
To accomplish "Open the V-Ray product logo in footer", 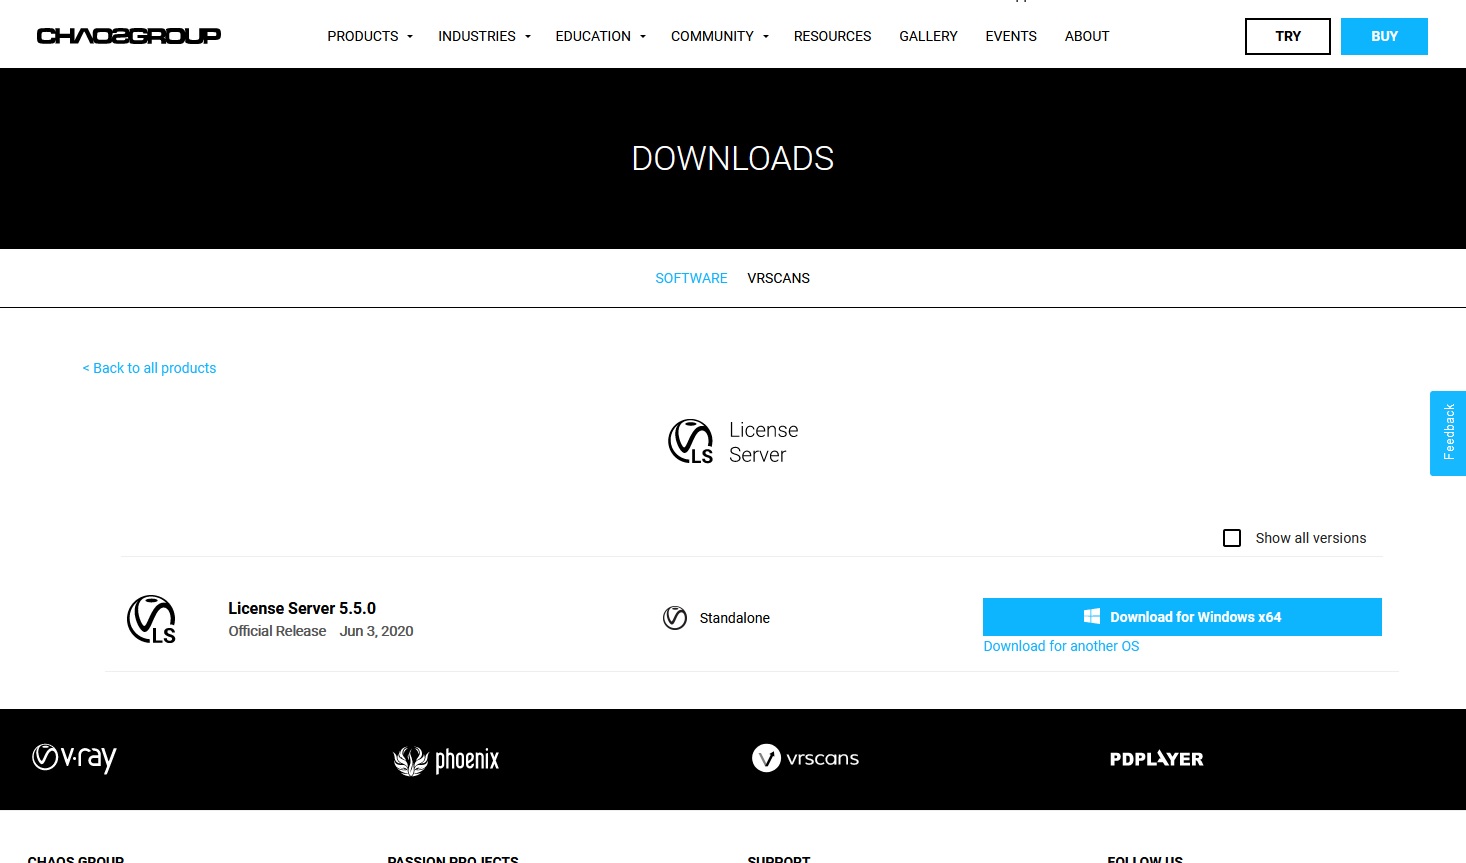I will coord(74,758).
